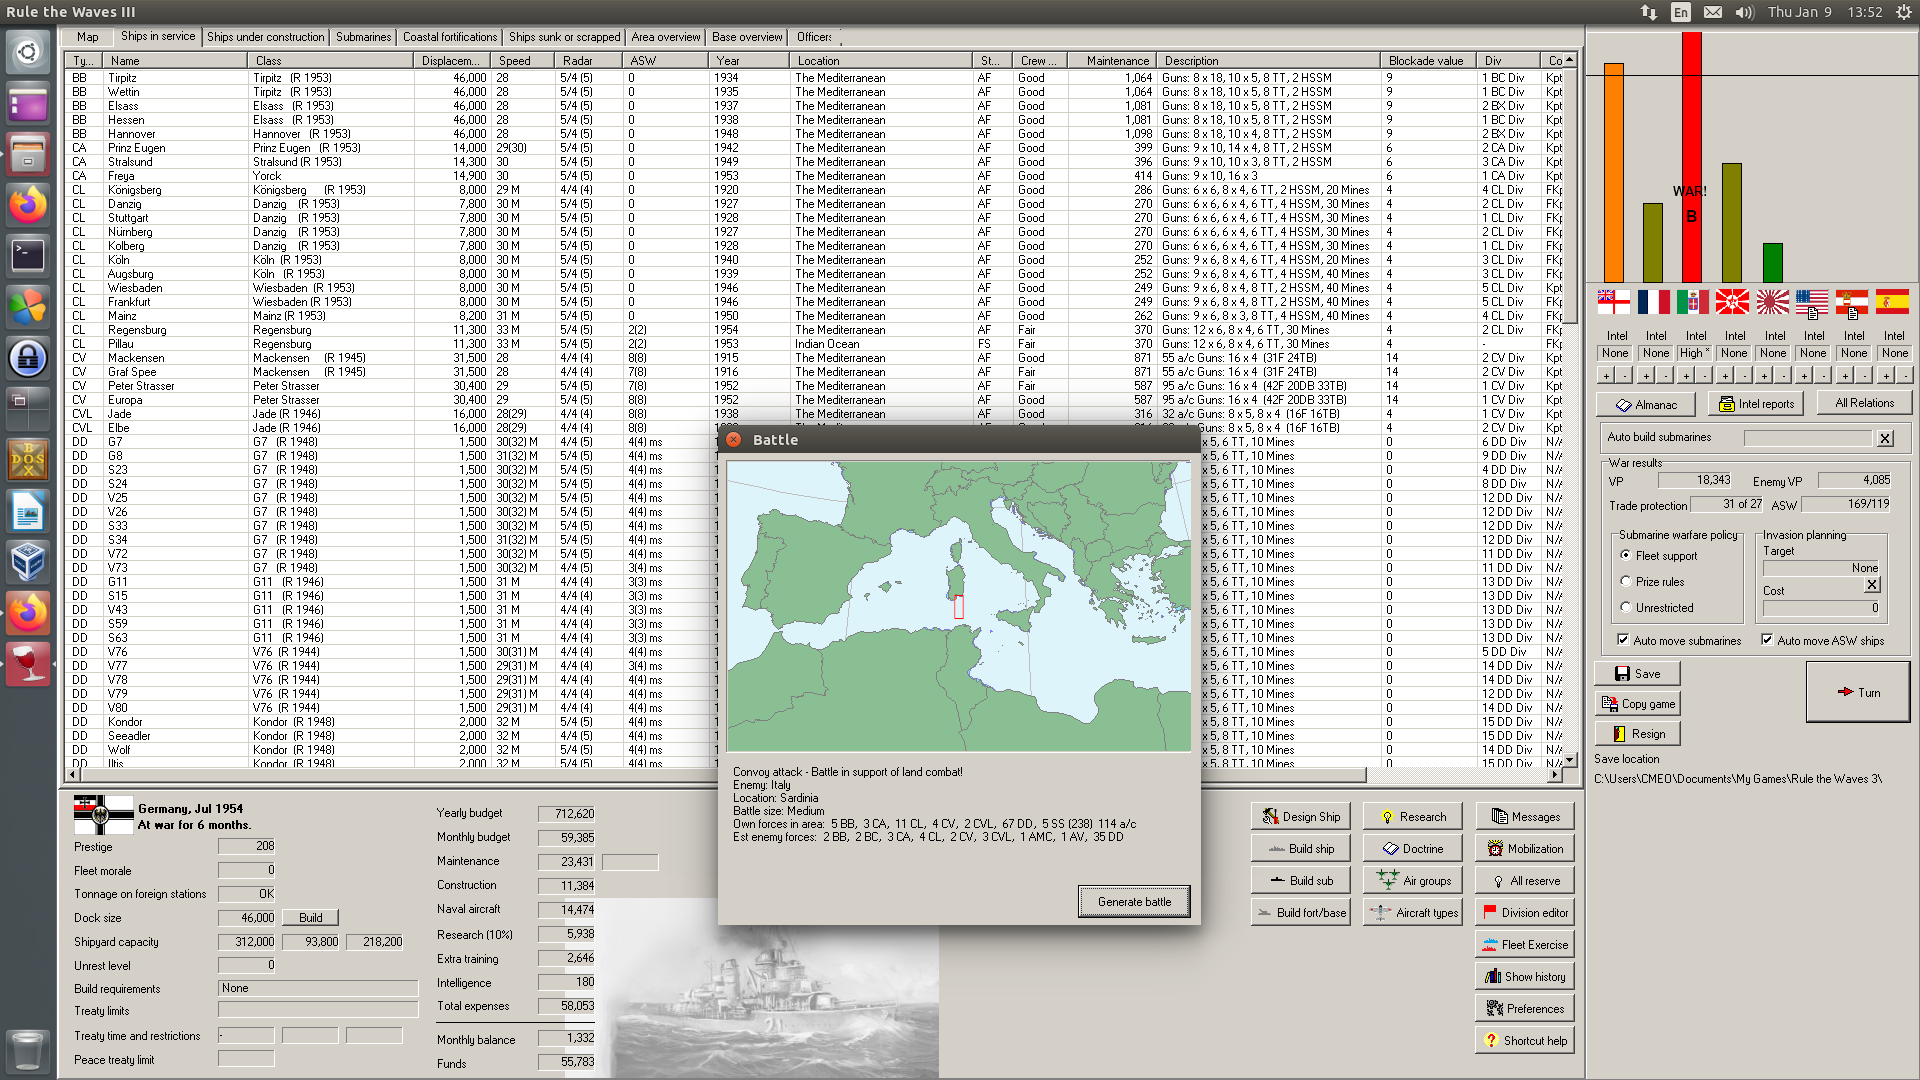This screenshot has width=1920, height=1080.
Task: Select the Peter Strasser carrier row
Action: 815,385
